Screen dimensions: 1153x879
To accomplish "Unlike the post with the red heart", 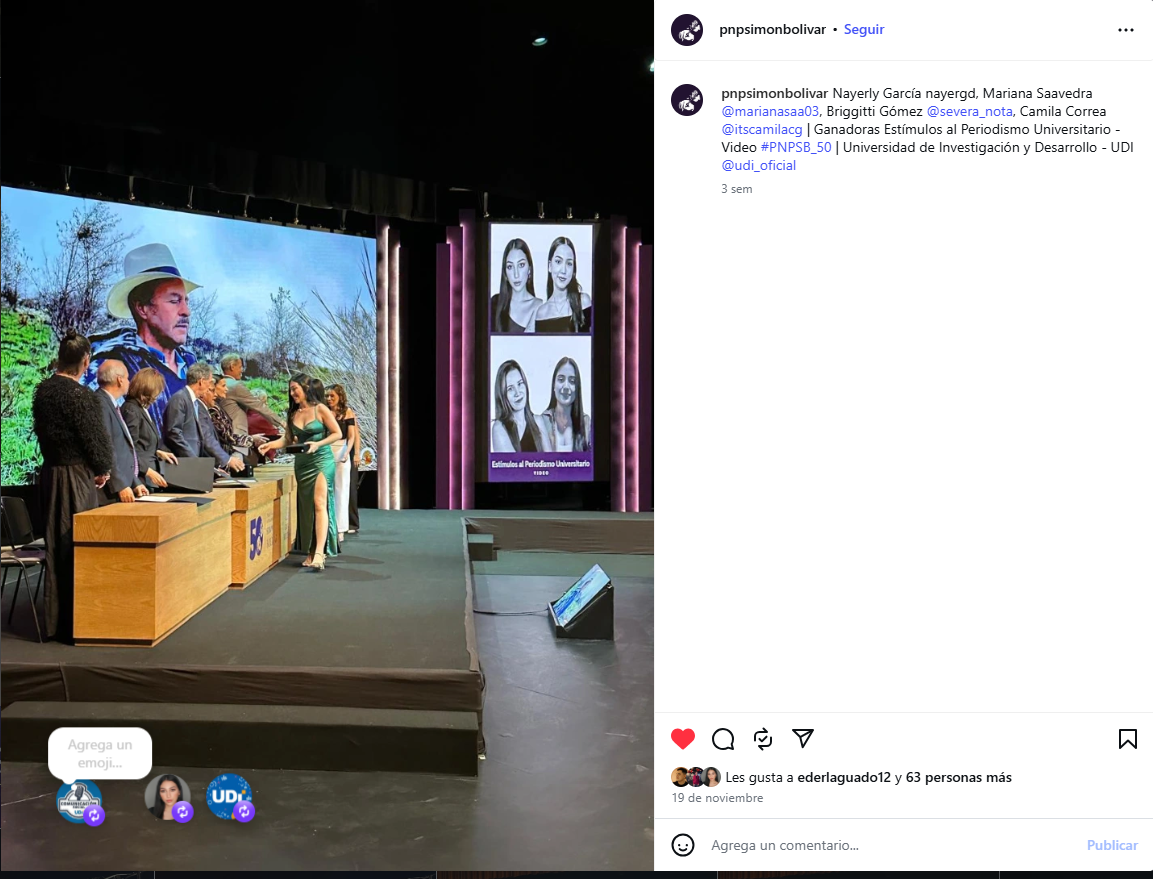I will click(x=683, y=739).
